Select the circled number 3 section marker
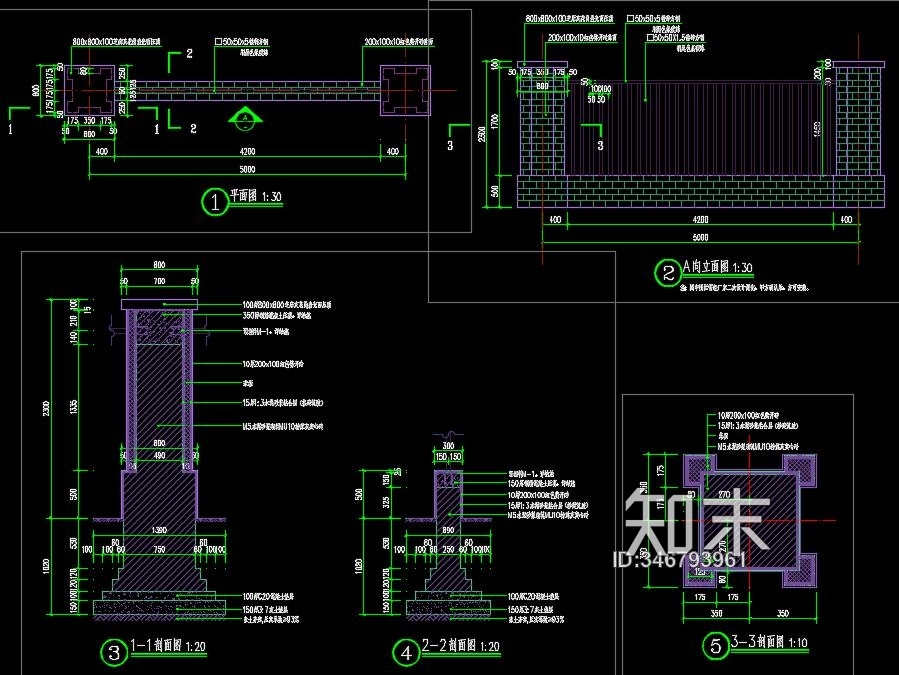 pos(114,653)
